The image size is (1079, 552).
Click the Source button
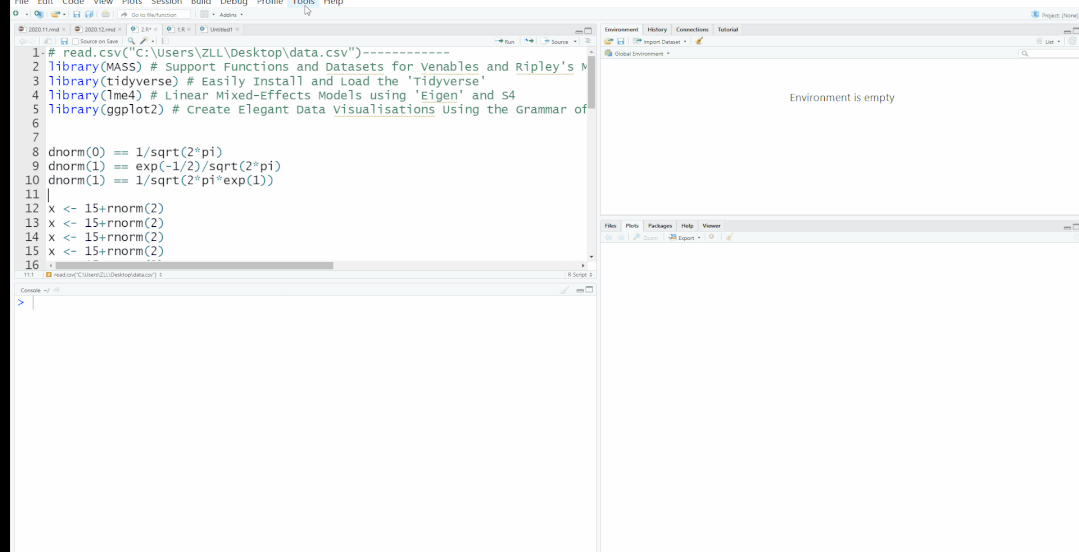556,42
